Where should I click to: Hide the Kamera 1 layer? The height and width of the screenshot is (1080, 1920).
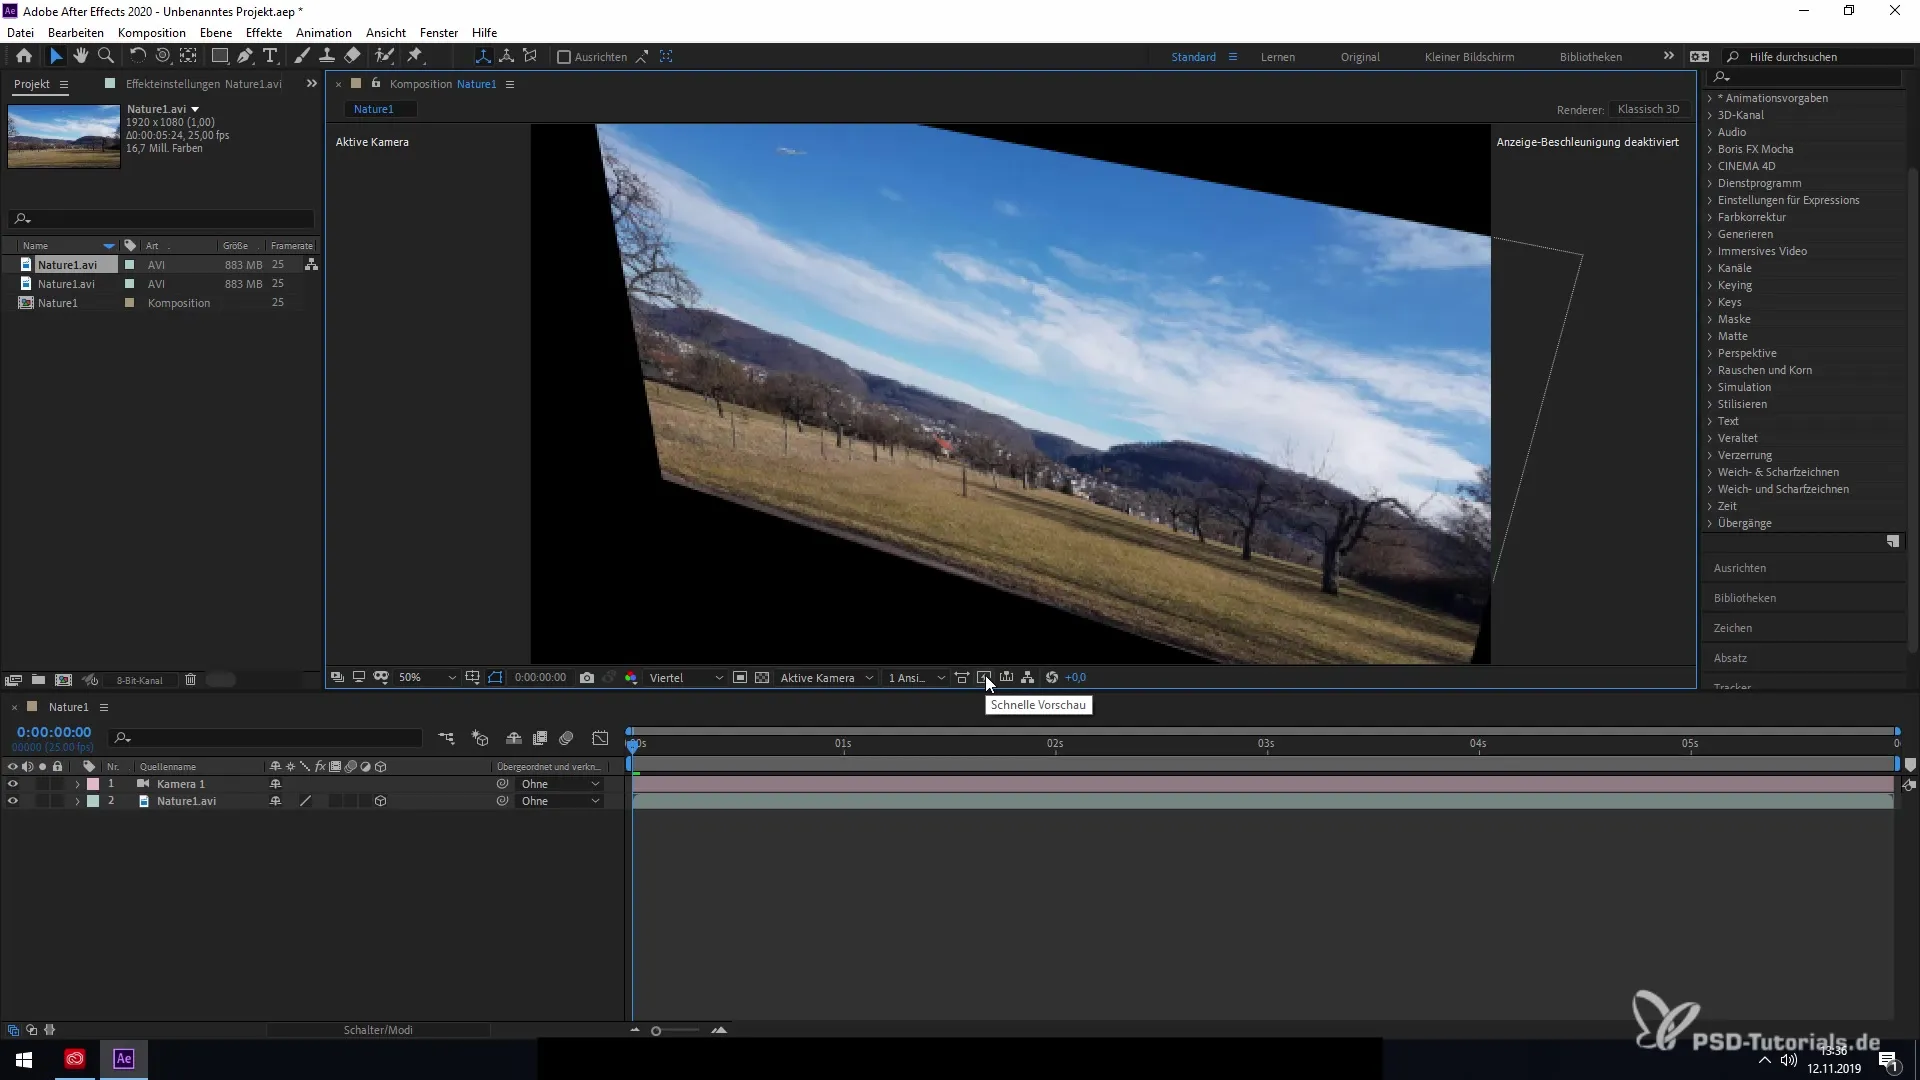pos(13,784)
